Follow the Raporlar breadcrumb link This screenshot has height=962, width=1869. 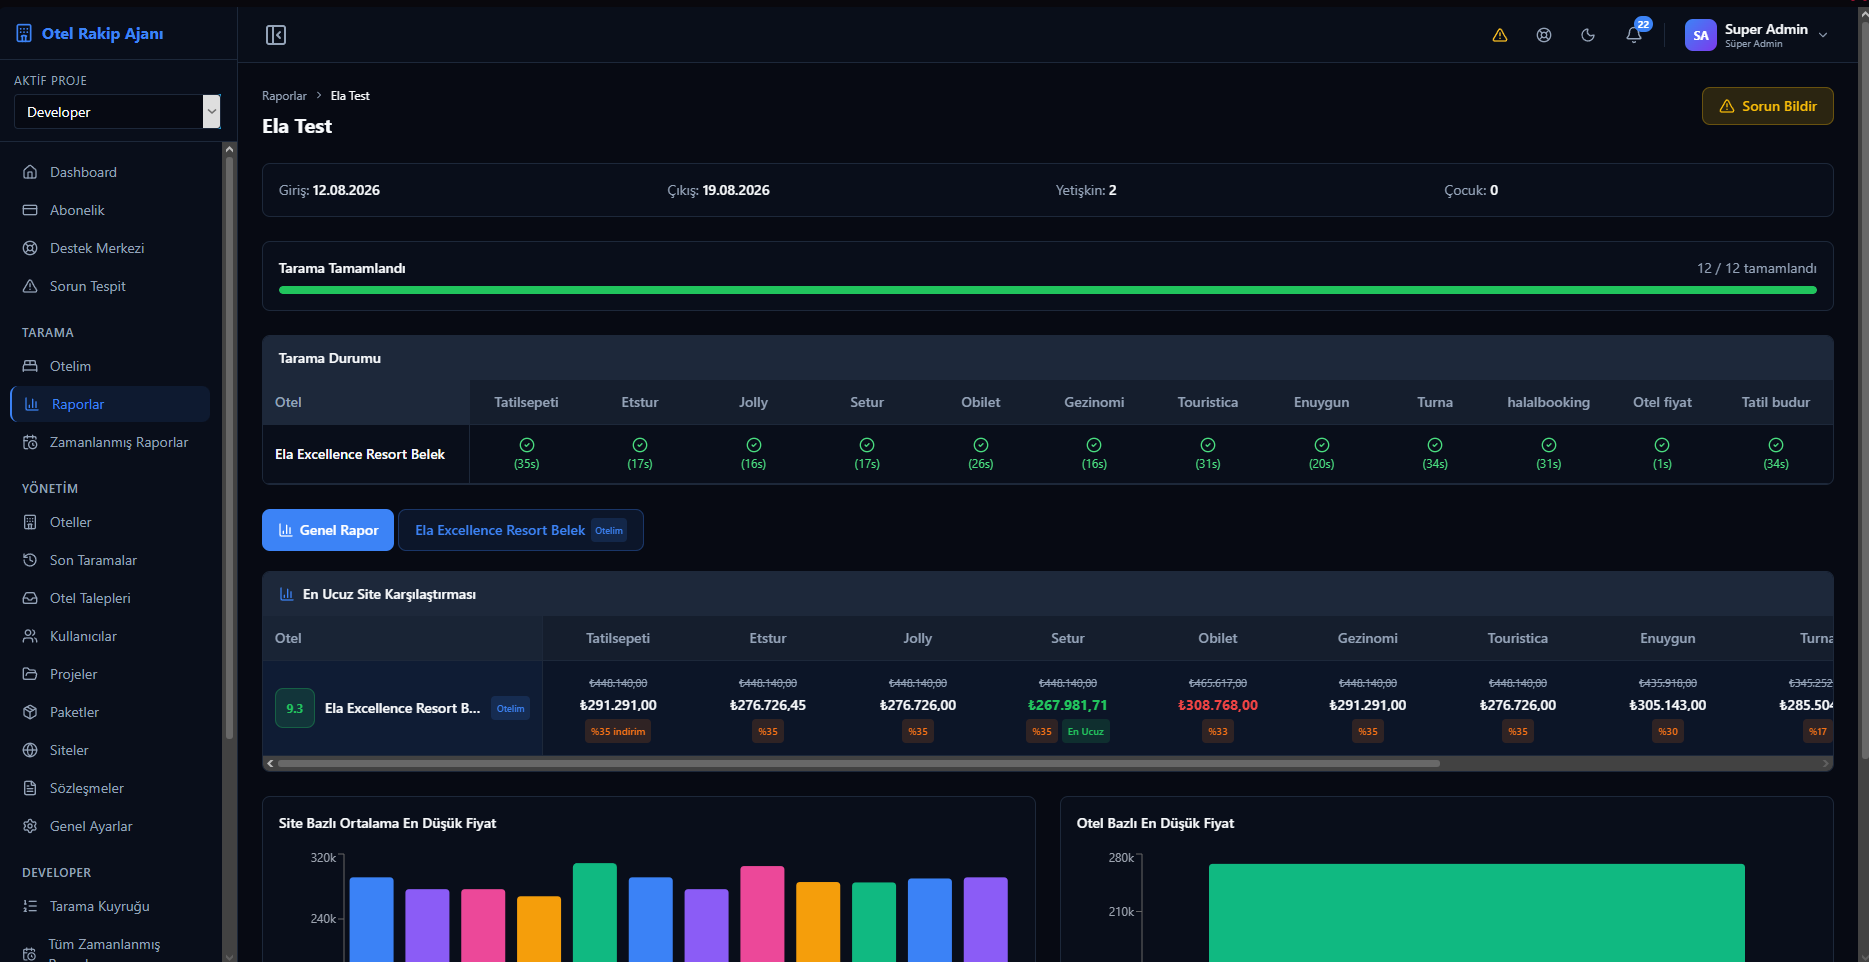pyautogui.click(x=284, y=96)
